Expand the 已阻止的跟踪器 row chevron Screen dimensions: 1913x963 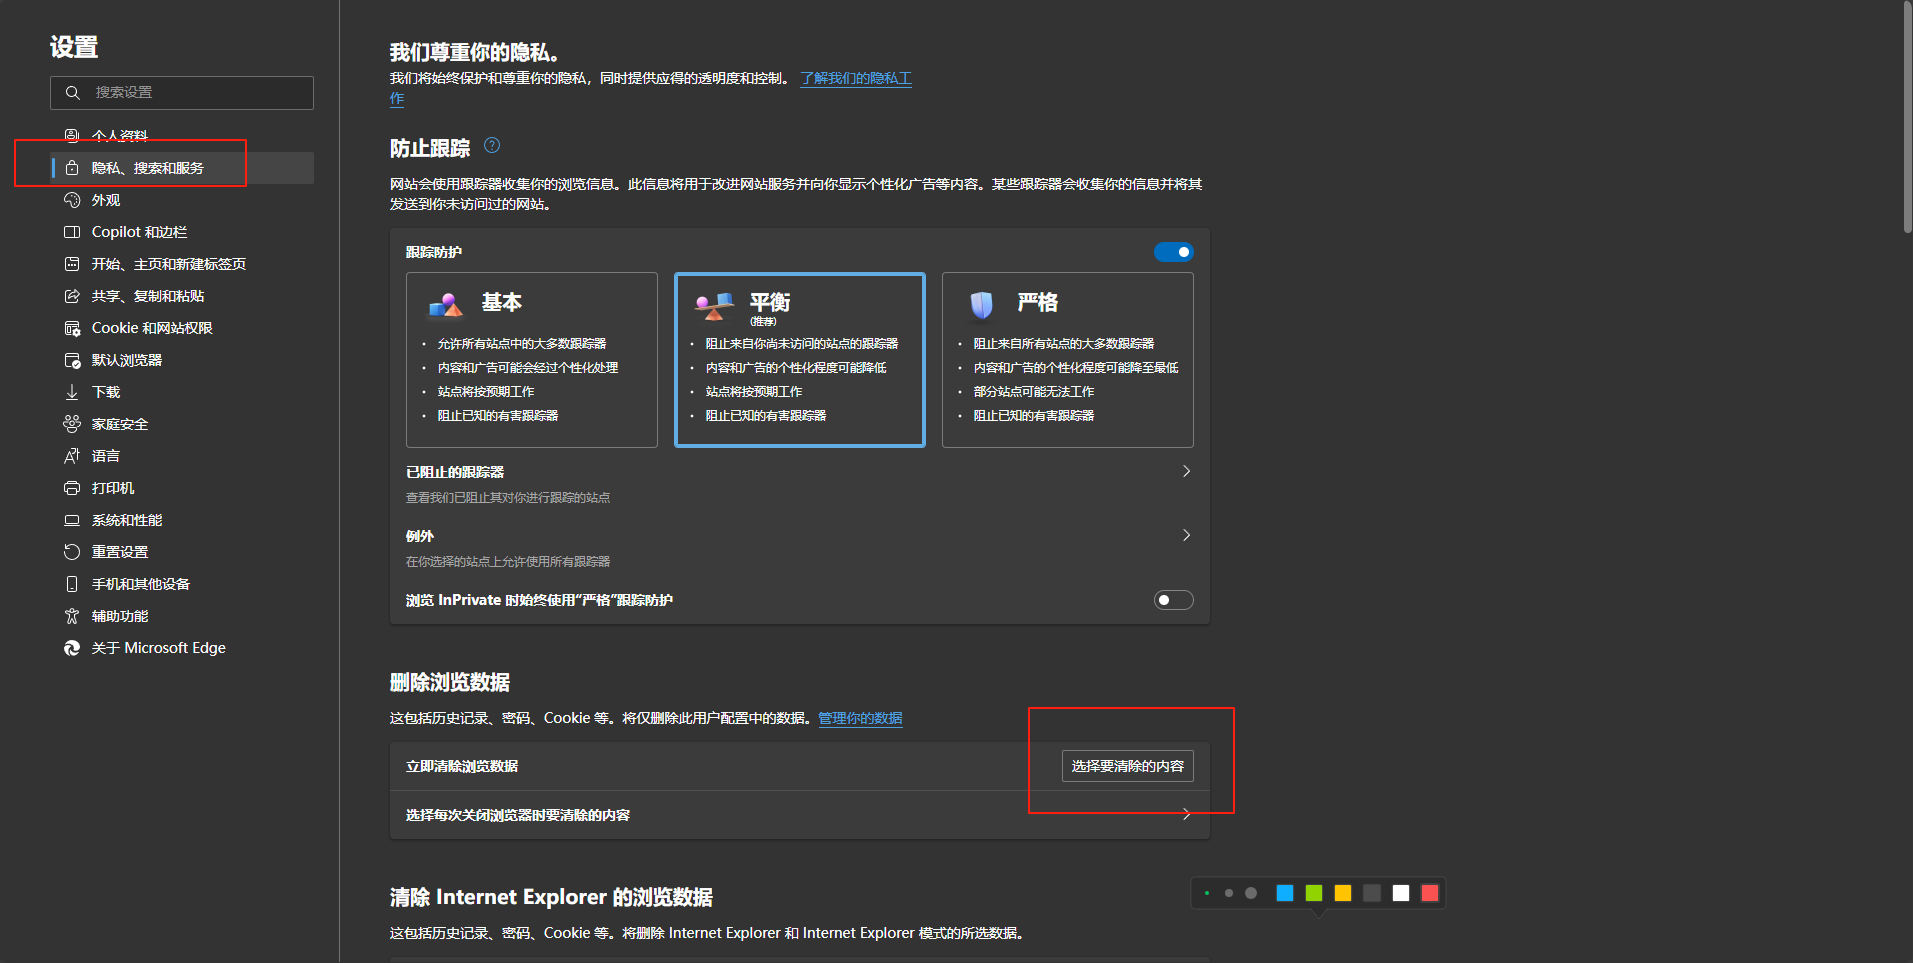[x=1186, y=471]
